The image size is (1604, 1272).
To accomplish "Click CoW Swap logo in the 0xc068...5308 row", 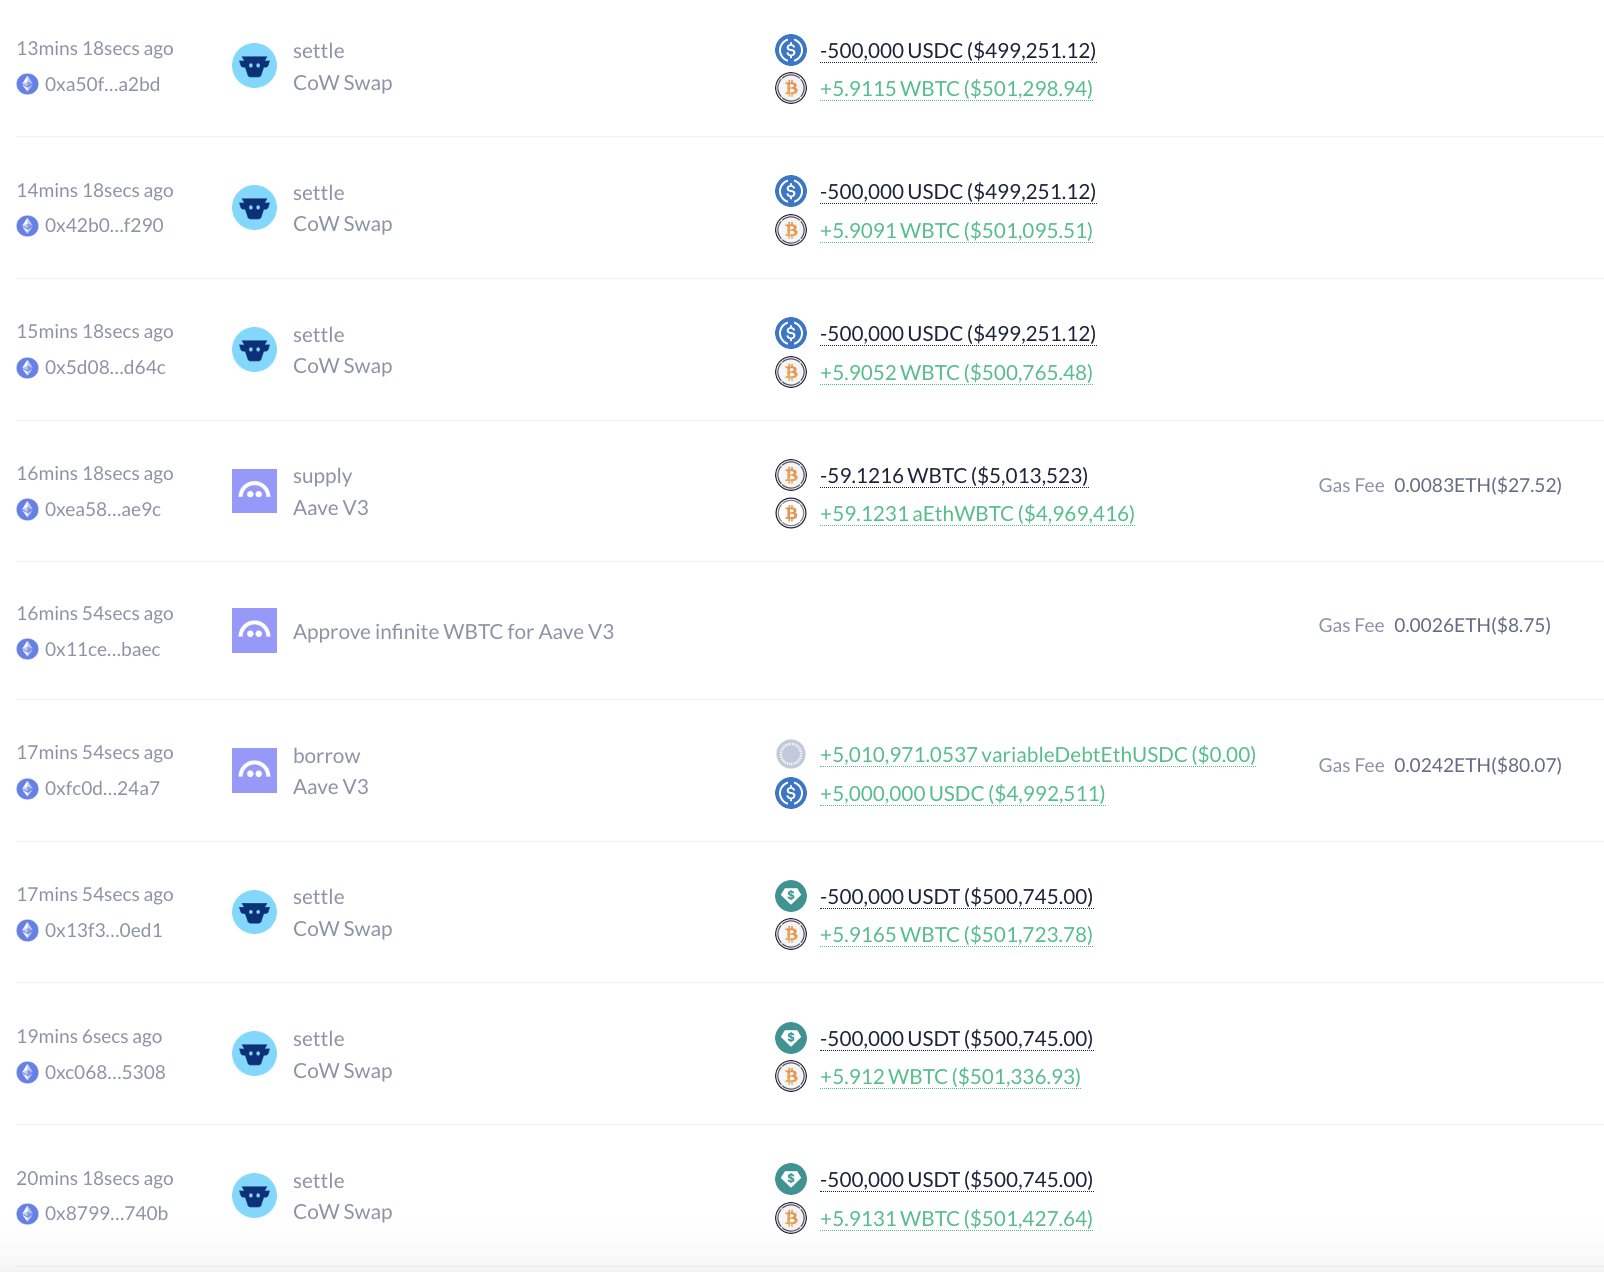I will [x=254, y=1054].
